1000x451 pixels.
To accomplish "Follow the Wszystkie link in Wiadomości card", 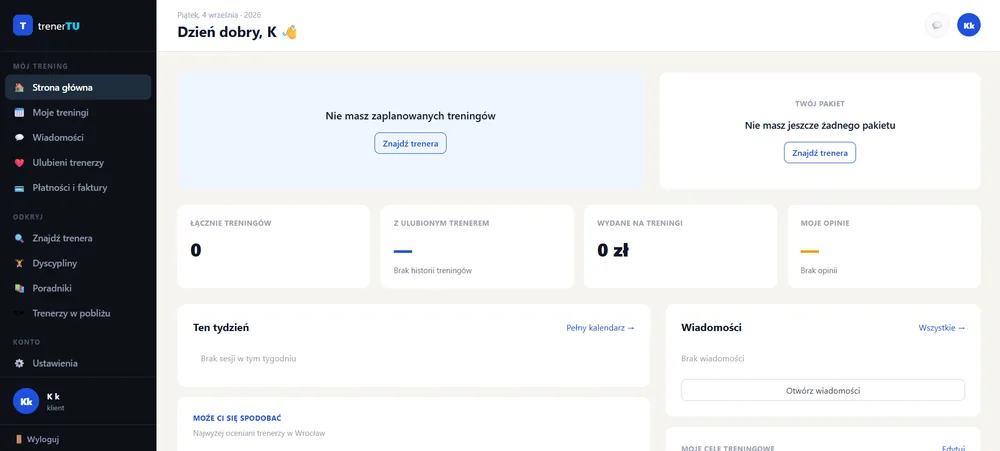I will (941, 328).
